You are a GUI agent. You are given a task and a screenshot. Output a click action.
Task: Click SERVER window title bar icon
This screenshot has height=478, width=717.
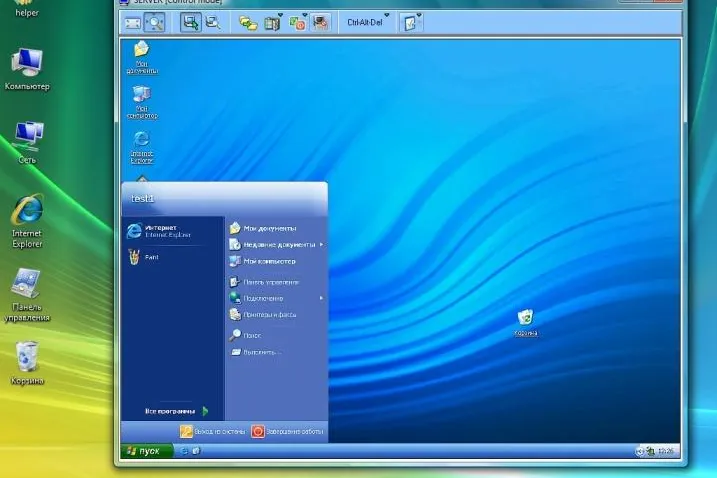pos(124,2)
